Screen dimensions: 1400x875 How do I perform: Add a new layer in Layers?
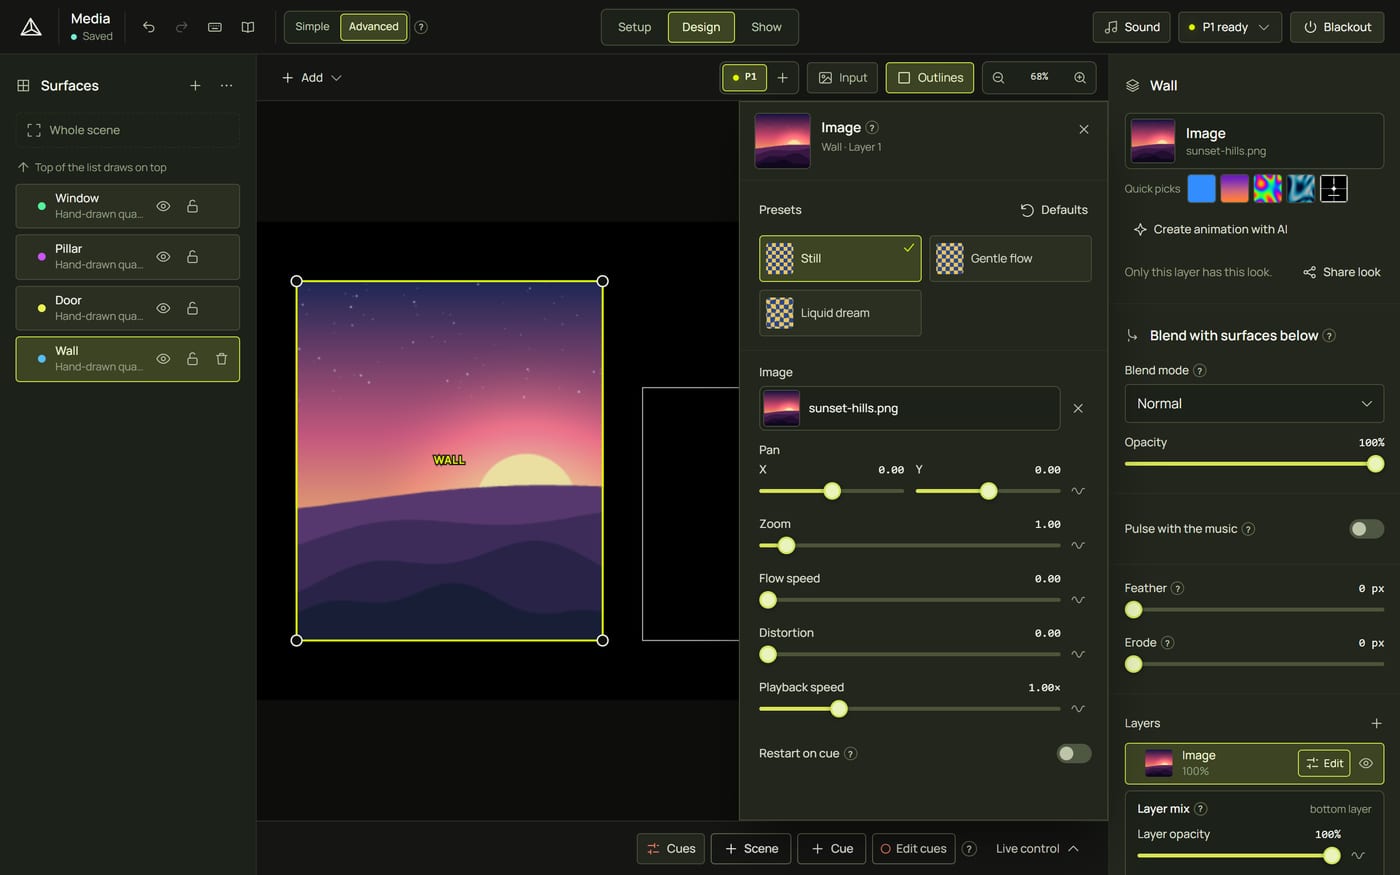[1376, 723]
